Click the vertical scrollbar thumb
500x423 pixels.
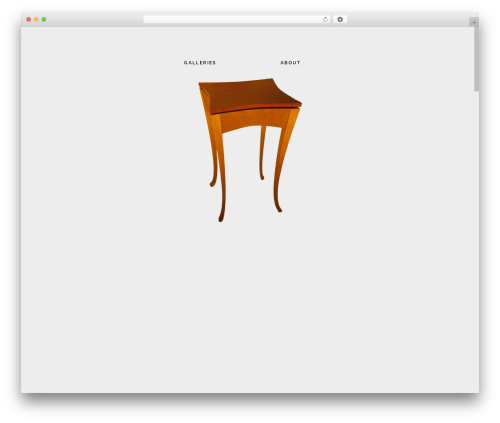pos(476,59)
